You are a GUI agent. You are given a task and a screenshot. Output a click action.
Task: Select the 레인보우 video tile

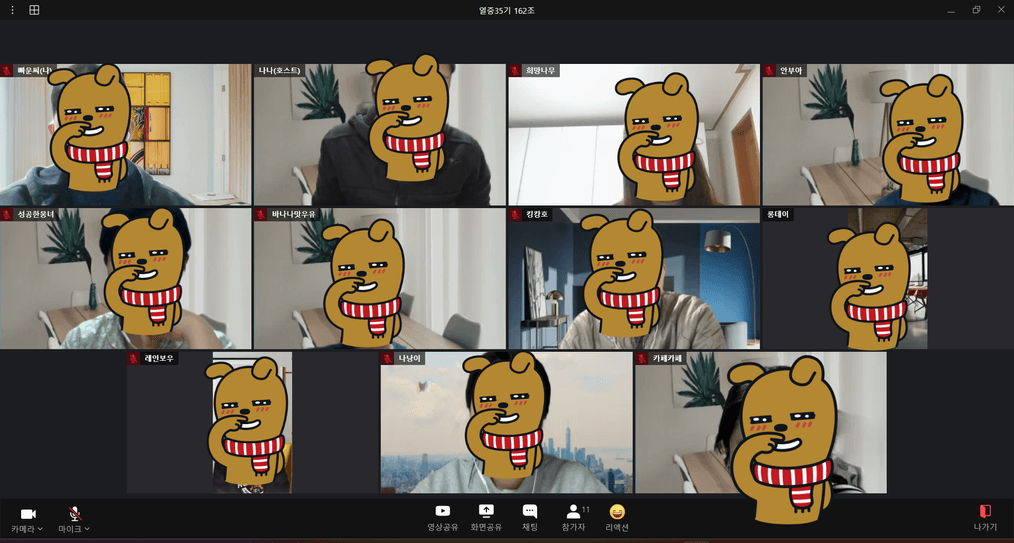pos(252,422)
